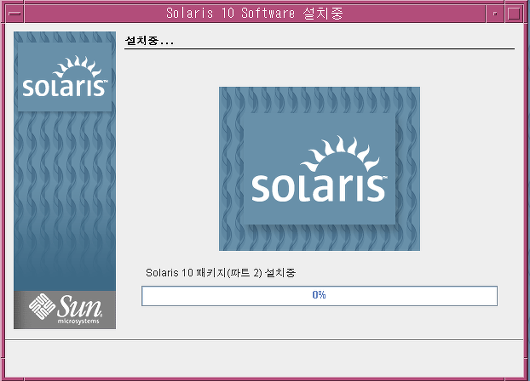Open the window menu button in title bar
Image resolution: width=530 pixels, height=381 pixels.
pos(15,14)
